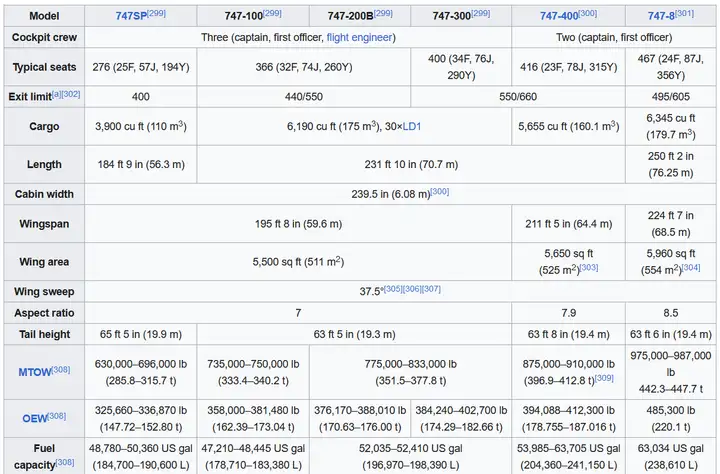Click '195 ft 8 in (59.6 m)' wingspan cell

[298, 224]
